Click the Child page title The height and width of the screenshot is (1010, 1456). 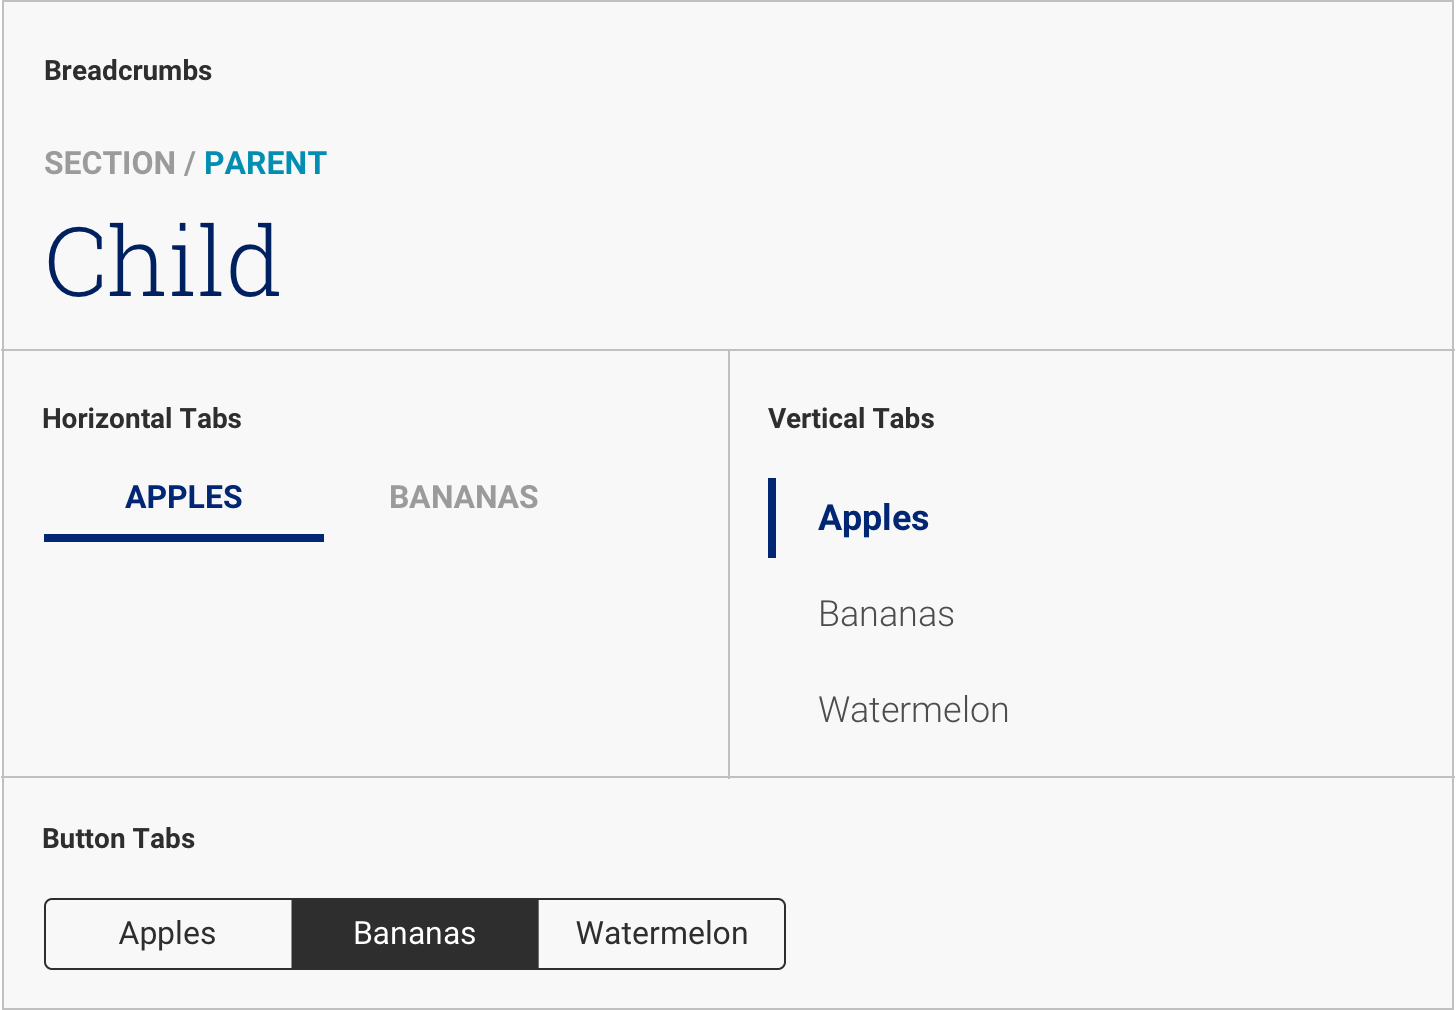[163, 262]
